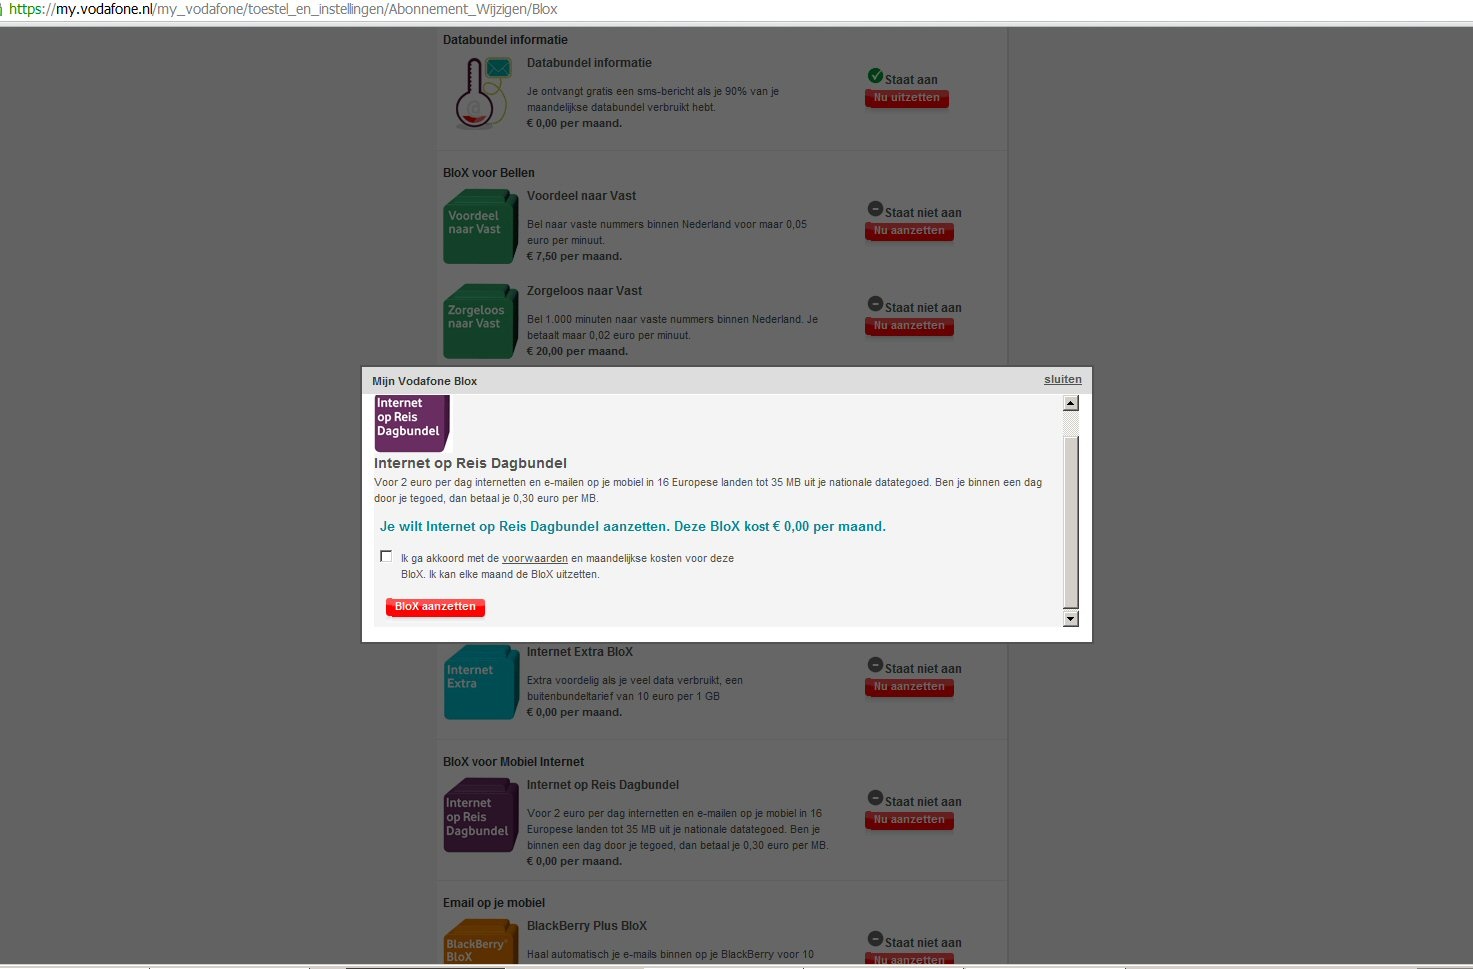
Task: Click Nu aanzetten for Voordeel naar Vast
Action: tap(909, 231)
